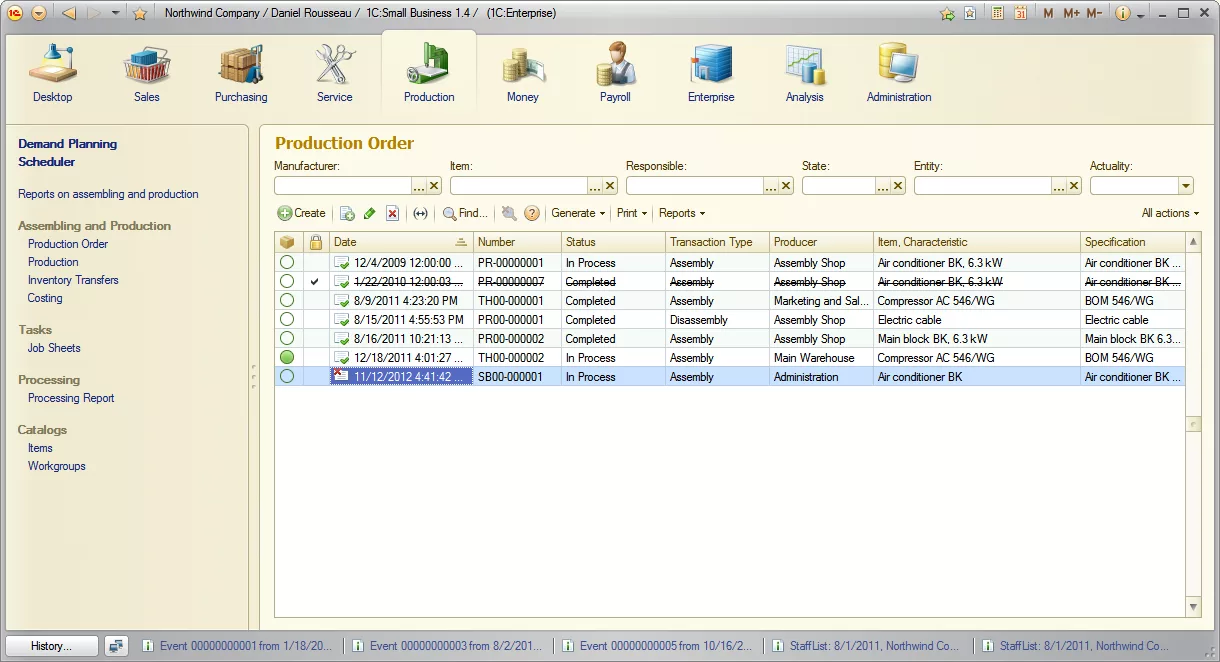Toggle the state circle in row PR-00000001

[288, 263]
